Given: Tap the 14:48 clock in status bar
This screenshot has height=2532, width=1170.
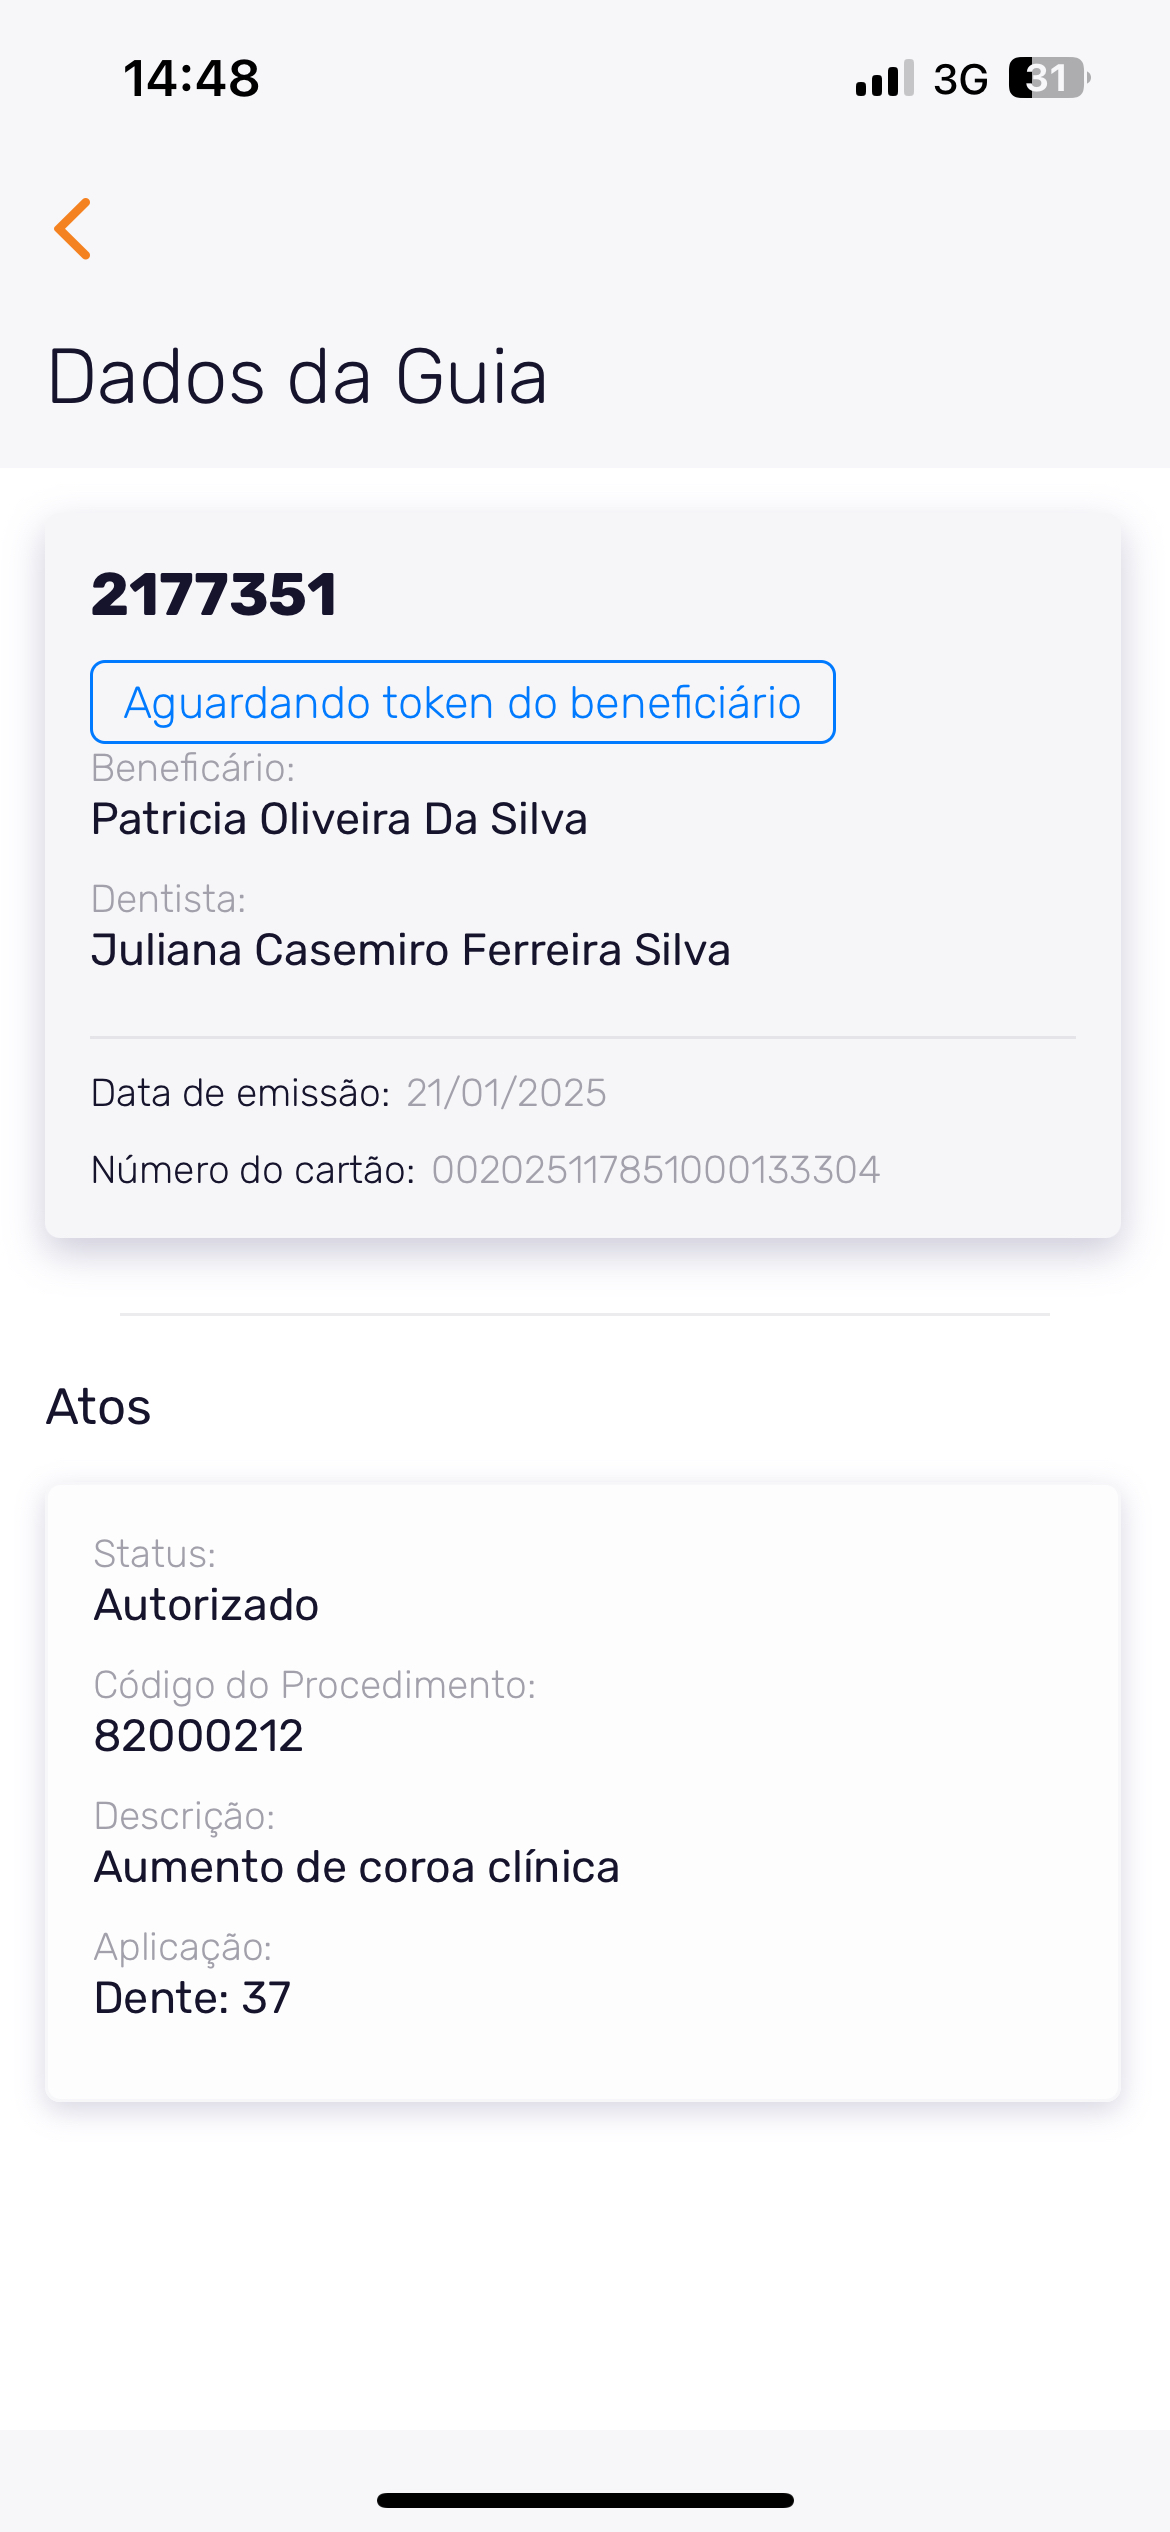Looking at the screenshot, I should tap(191, 78).
